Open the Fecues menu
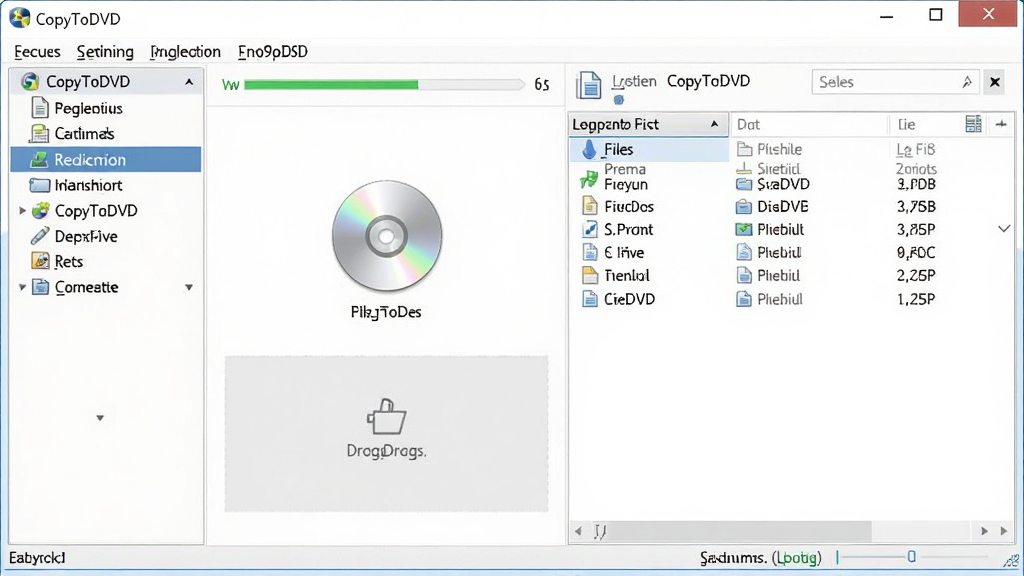The width and height of the screenshot is (1024, 576). (37, 52)
